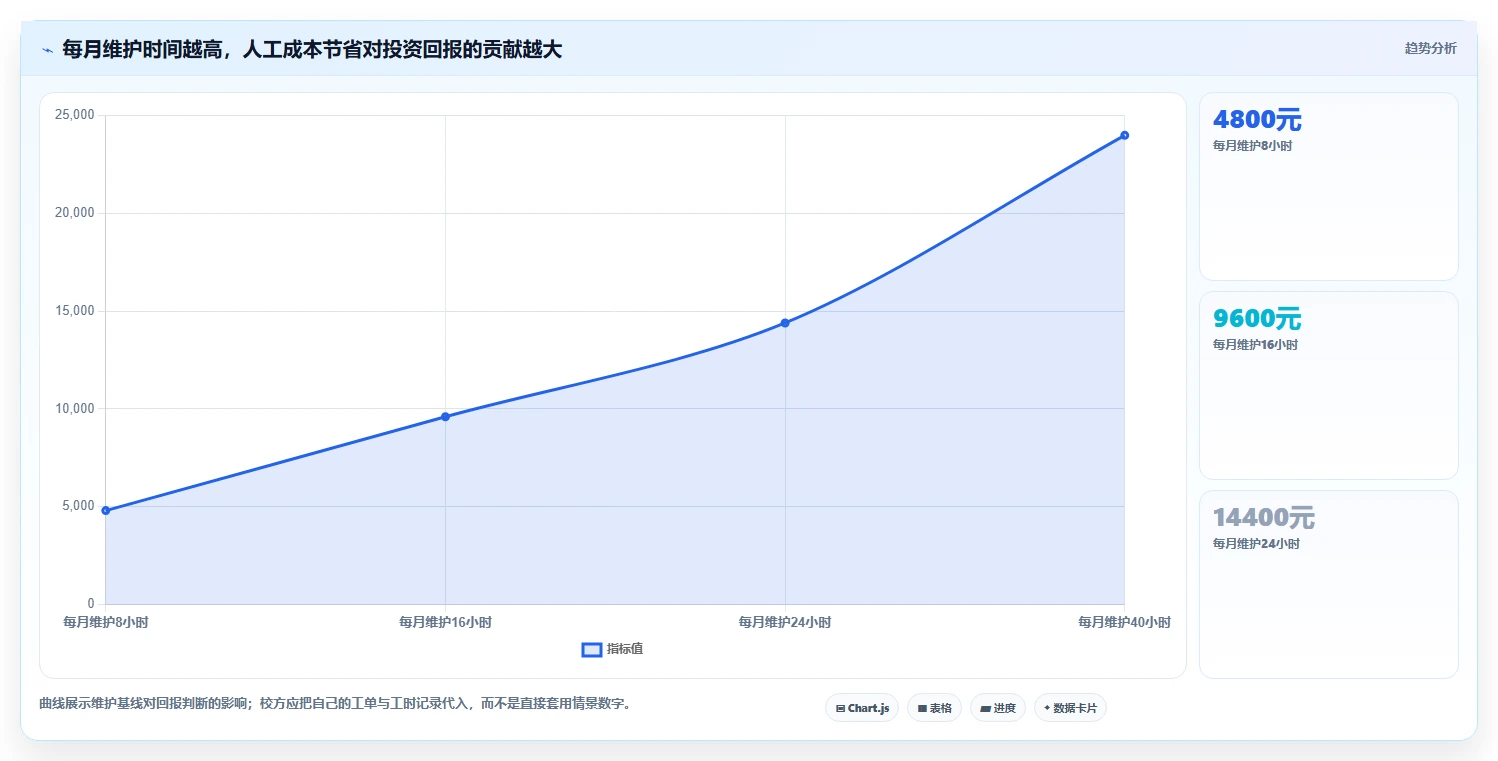Viewport: 1498px width, 761px height.
Task: Click the trend icon beside the title
Action: pyautogui.click(x=47, y=49)
